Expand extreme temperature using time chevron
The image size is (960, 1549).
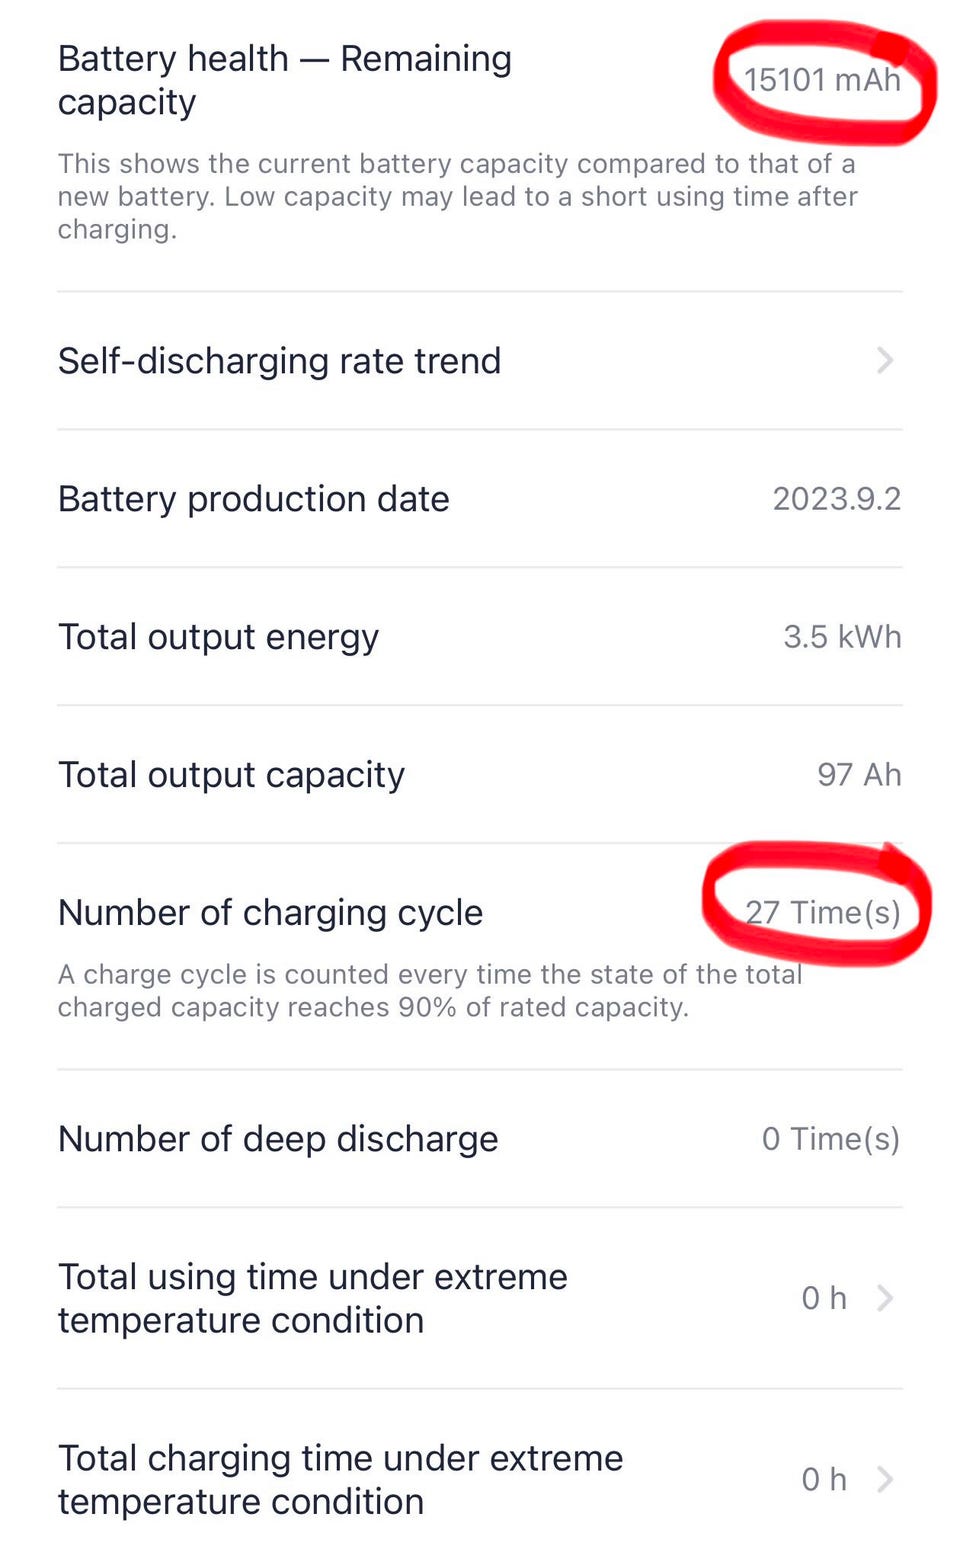[x=885, y=1298]
